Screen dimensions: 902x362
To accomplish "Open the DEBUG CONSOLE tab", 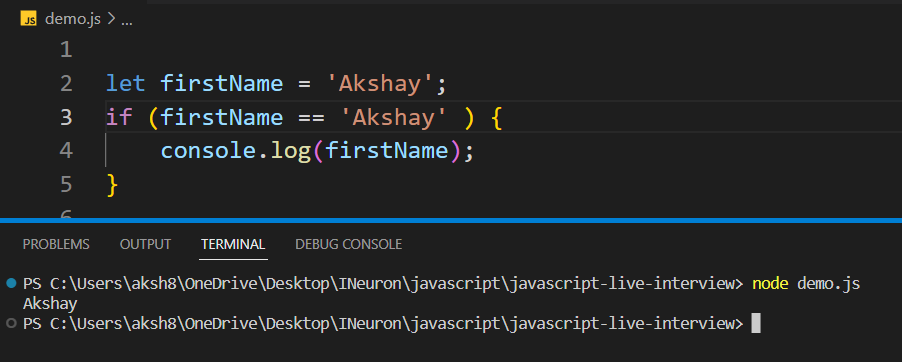I will click(x=348, y=244).
